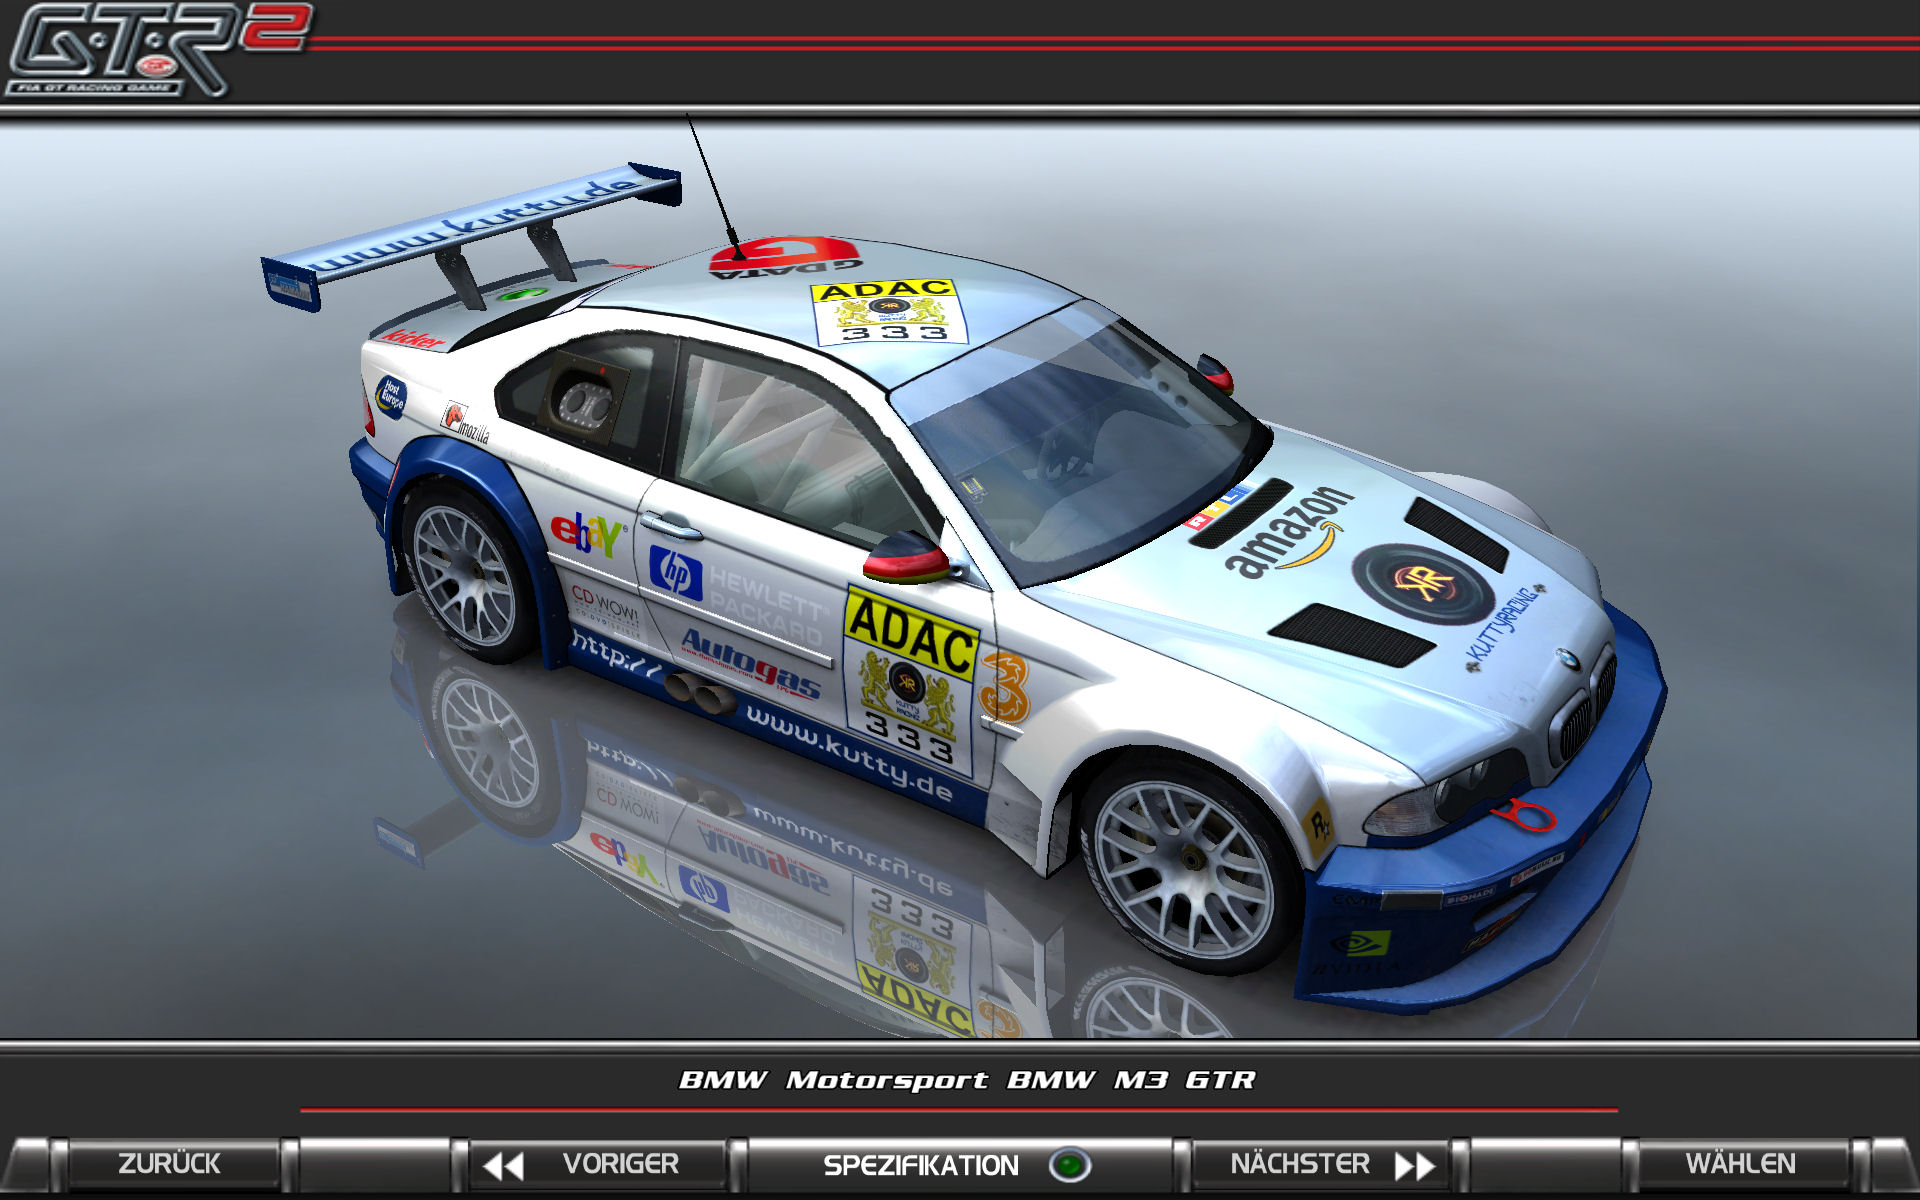Image resolution: width=1920 pixels, height=1200 pixels.
Task: Click the car preview image
Action: [960, 580]
